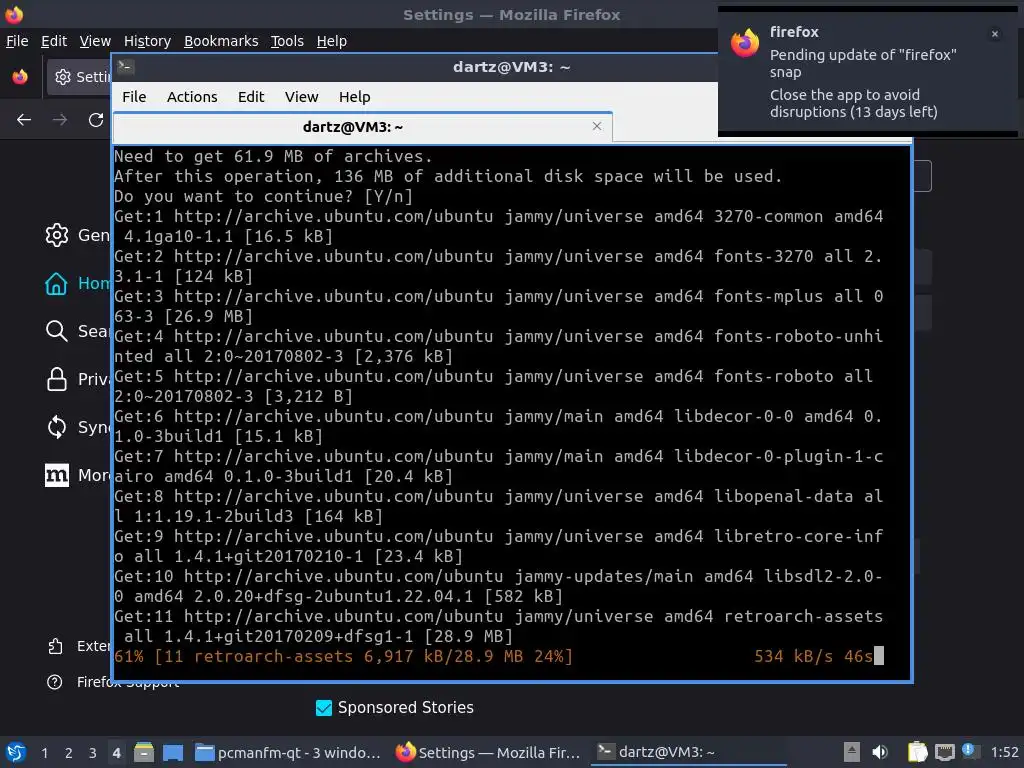Click terminal download progress line 61%

coord(500,656)
